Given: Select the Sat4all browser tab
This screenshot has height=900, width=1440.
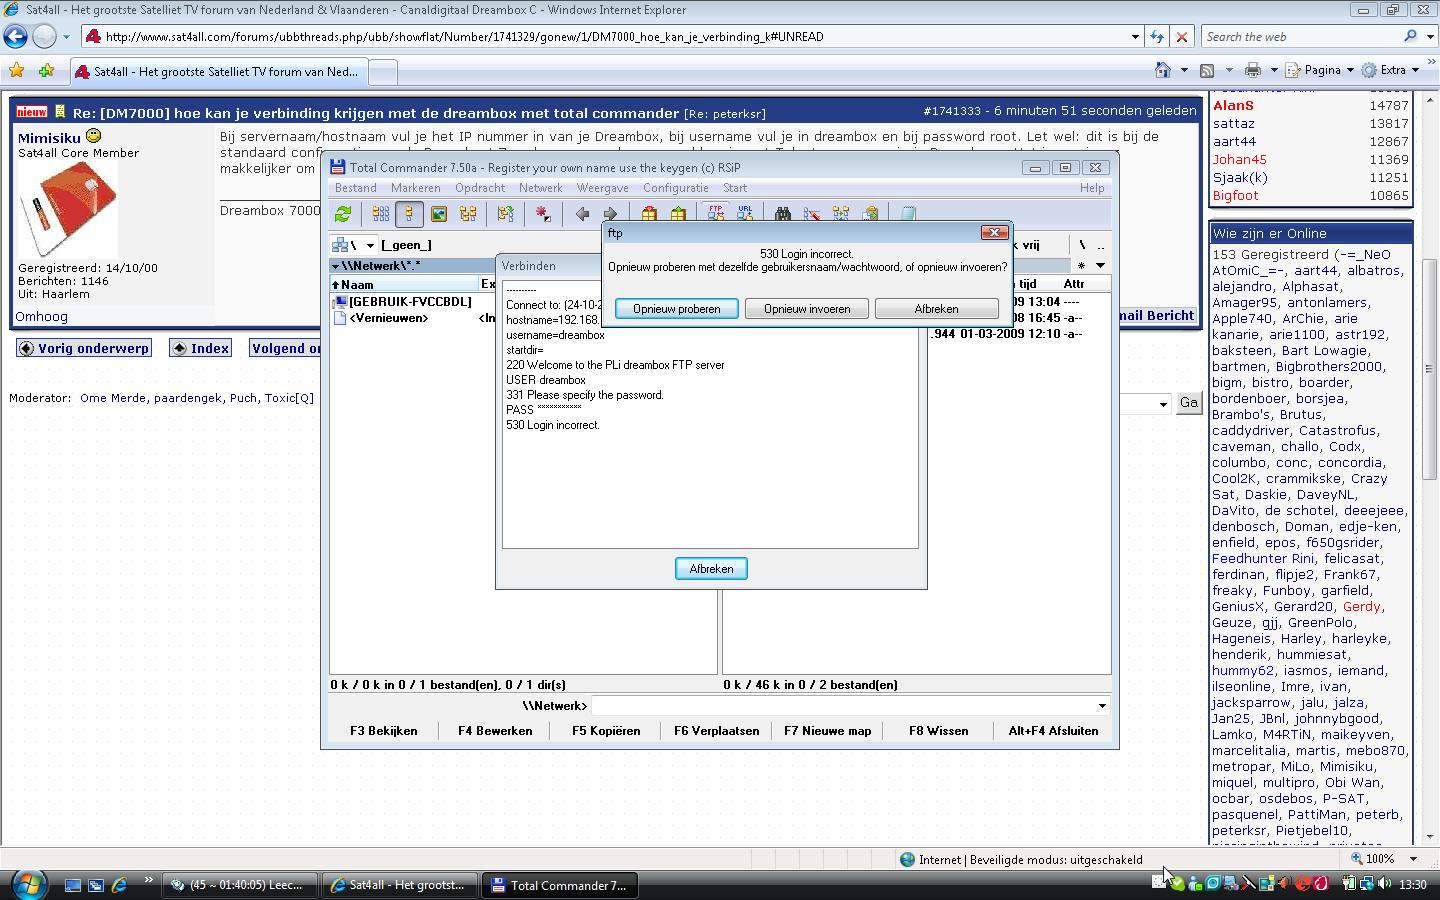Looking at the screenshot, I should (x=217, y=72).
